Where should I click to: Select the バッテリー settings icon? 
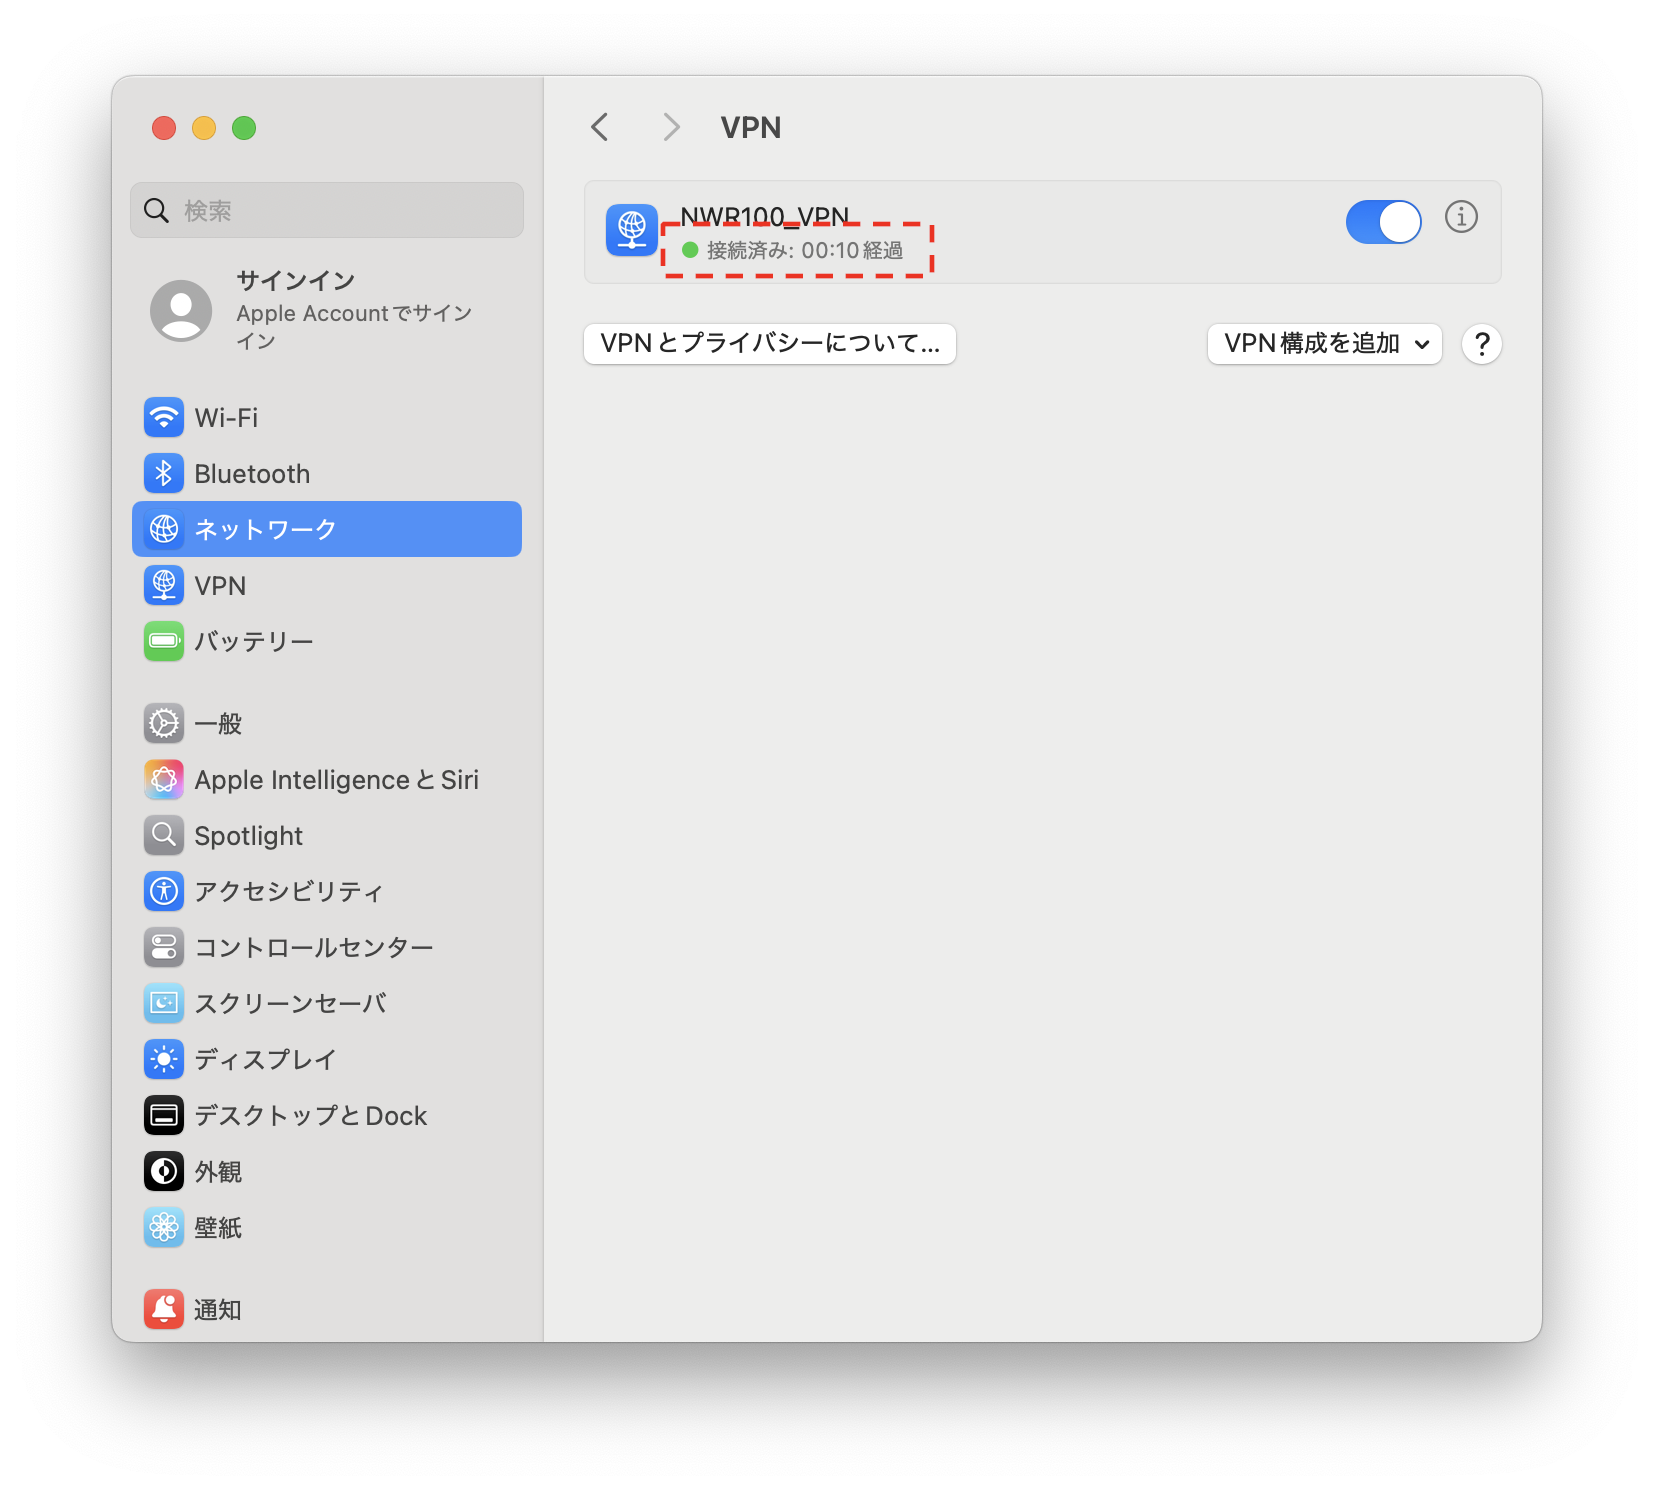point(164,641)
